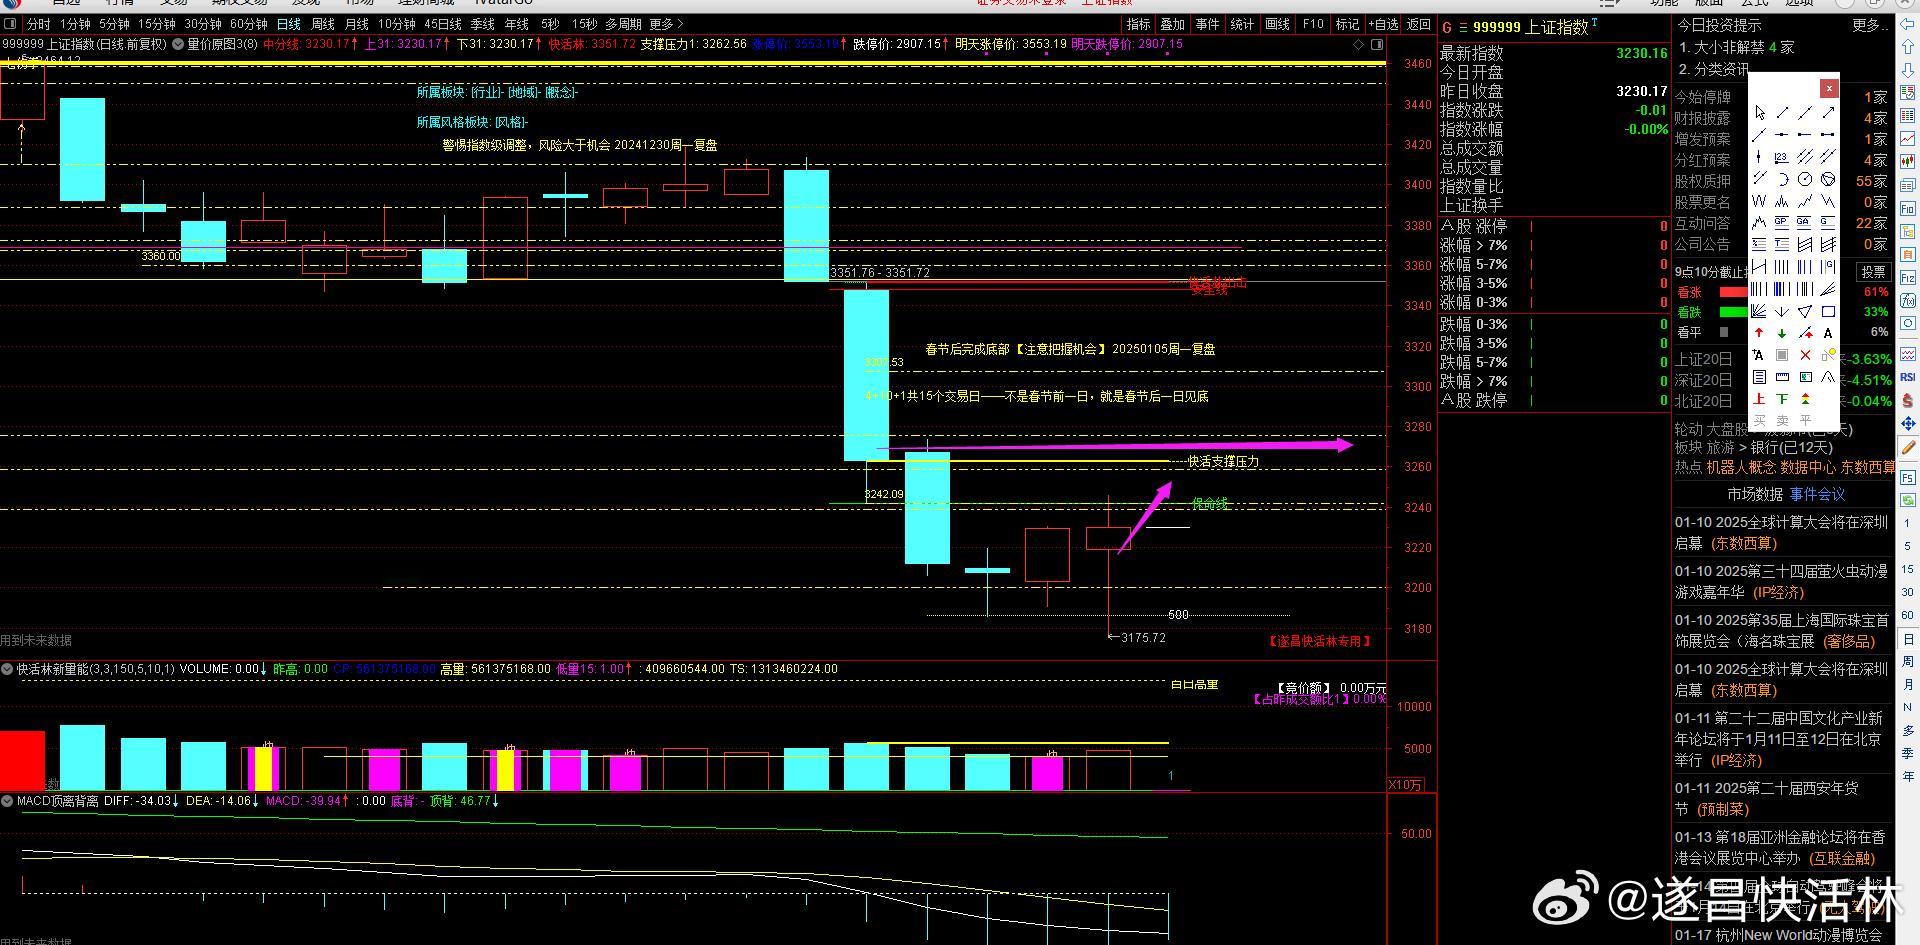
Task: Open the MACD顶离背离 indicator menu
Action: 7,801
